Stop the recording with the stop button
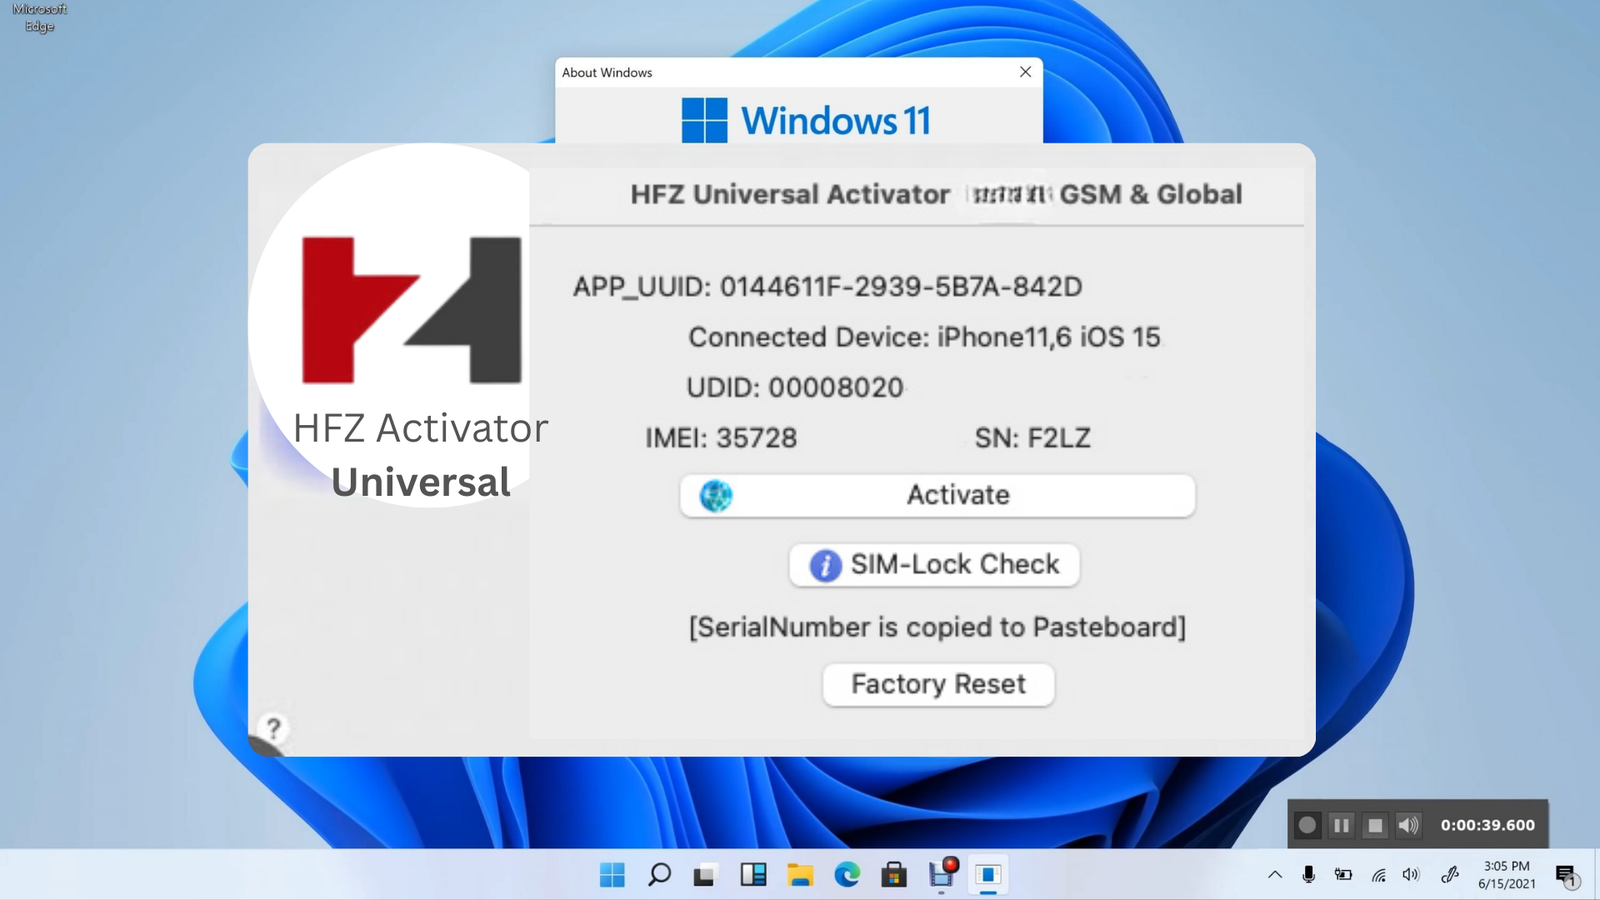Viewport: 1600px width, 900px height. (1375, 825)
